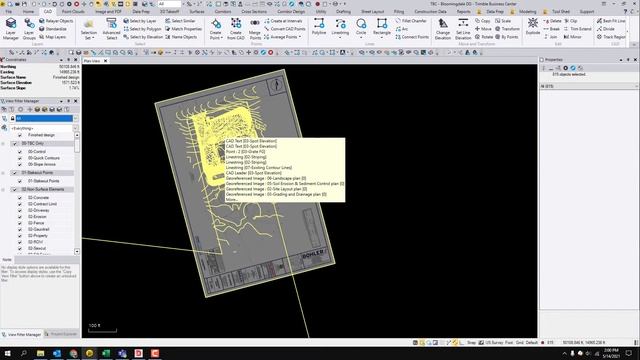Click Convert CAD Points
This screenshot has width=640, height=360.
(284, 29)
